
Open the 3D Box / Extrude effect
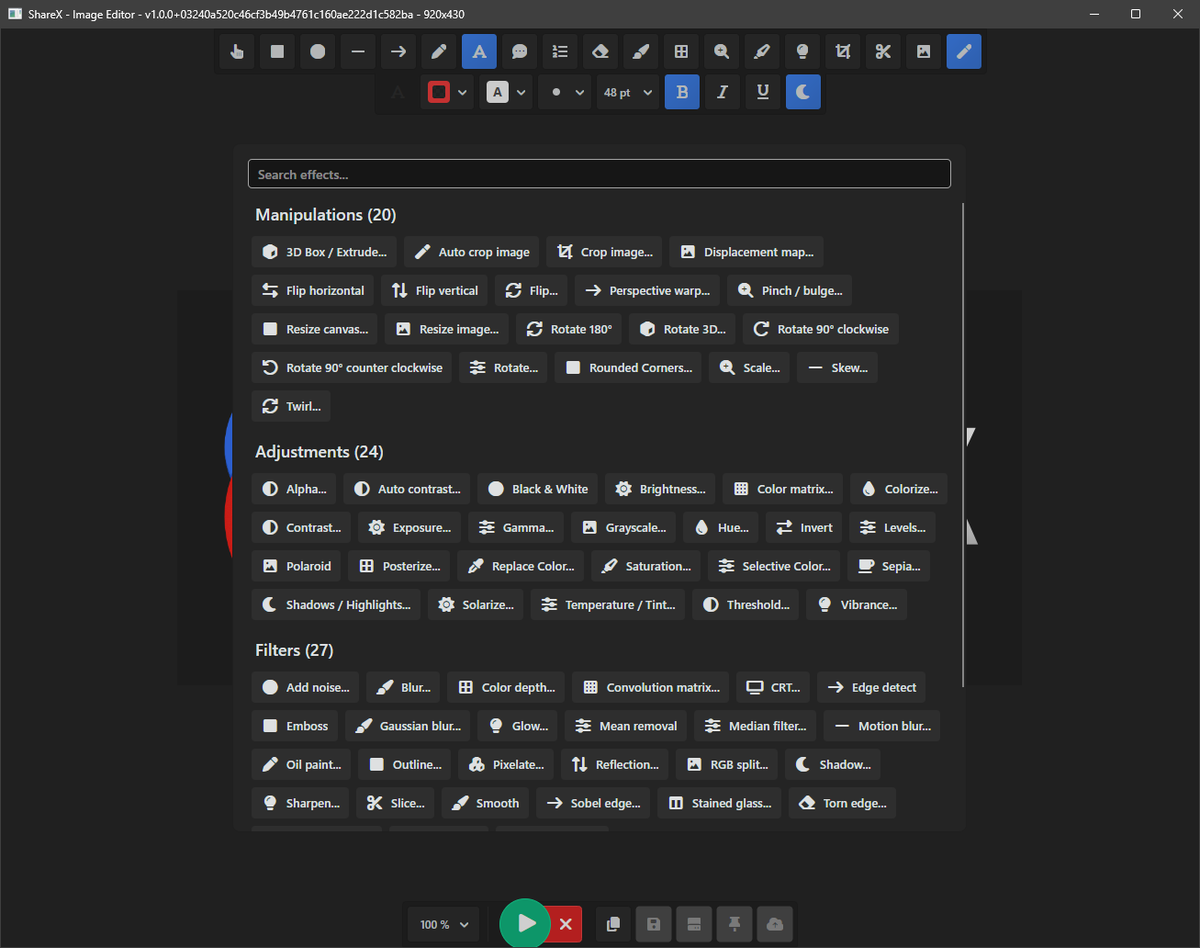click(325, 252)
